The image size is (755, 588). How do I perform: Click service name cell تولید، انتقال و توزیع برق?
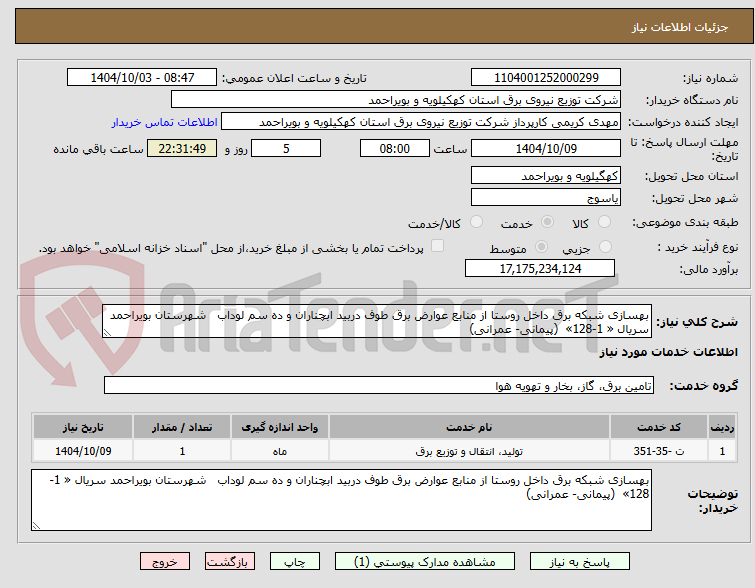(469, 451)
